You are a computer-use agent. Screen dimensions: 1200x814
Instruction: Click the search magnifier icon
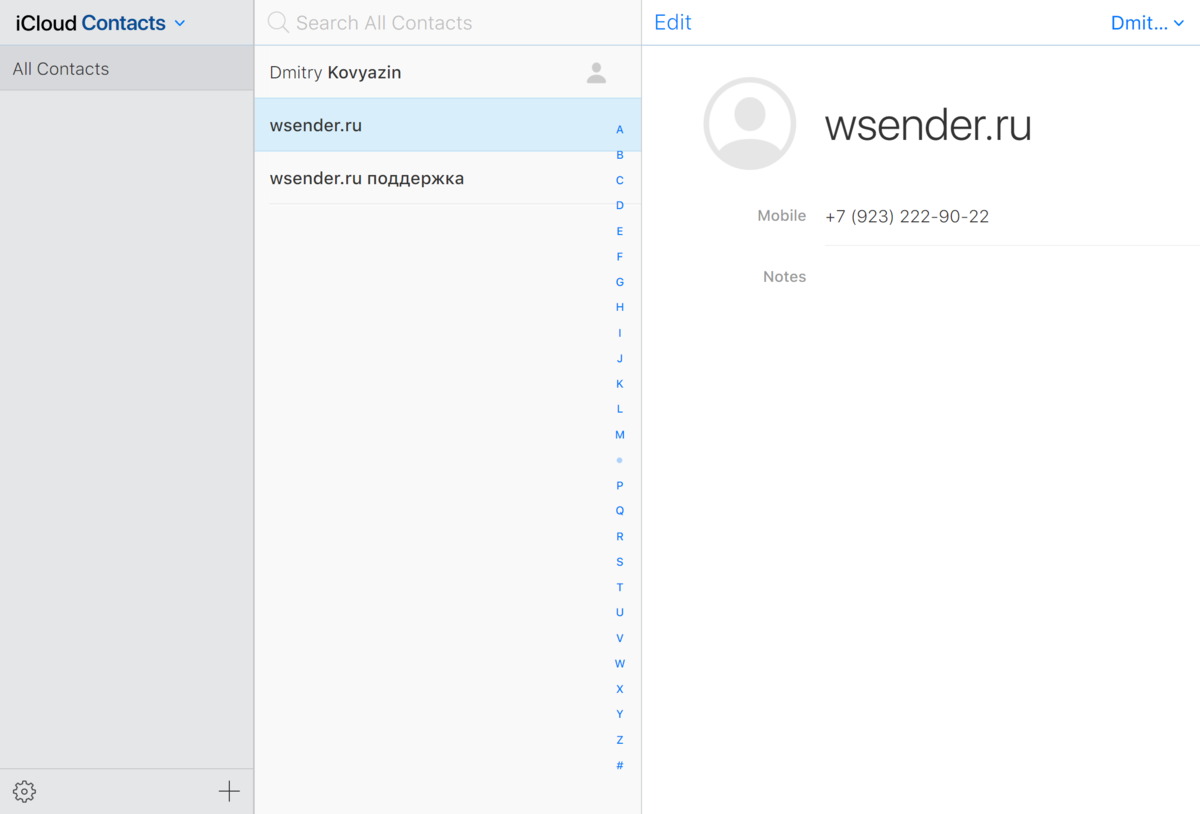point(278,23)
